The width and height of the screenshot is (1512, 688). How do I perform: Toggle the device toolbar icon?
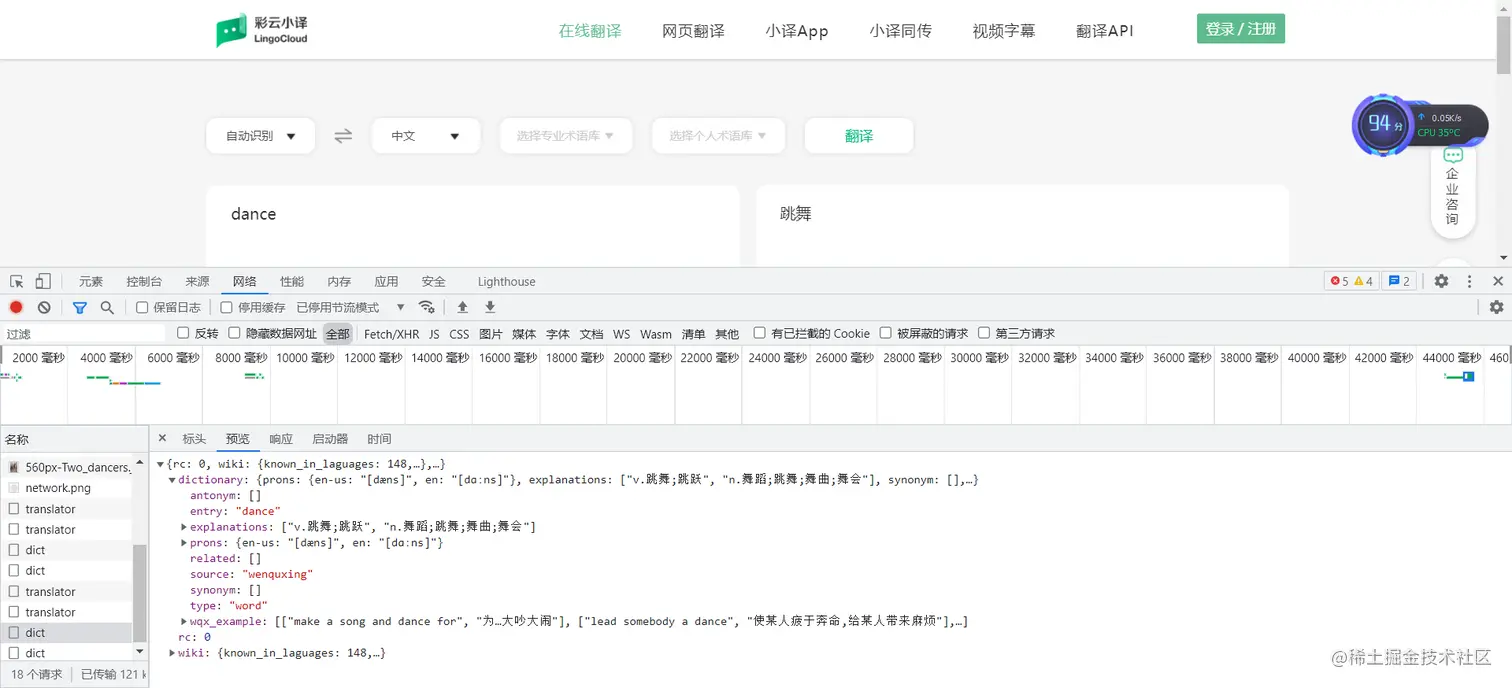[43, 282]
